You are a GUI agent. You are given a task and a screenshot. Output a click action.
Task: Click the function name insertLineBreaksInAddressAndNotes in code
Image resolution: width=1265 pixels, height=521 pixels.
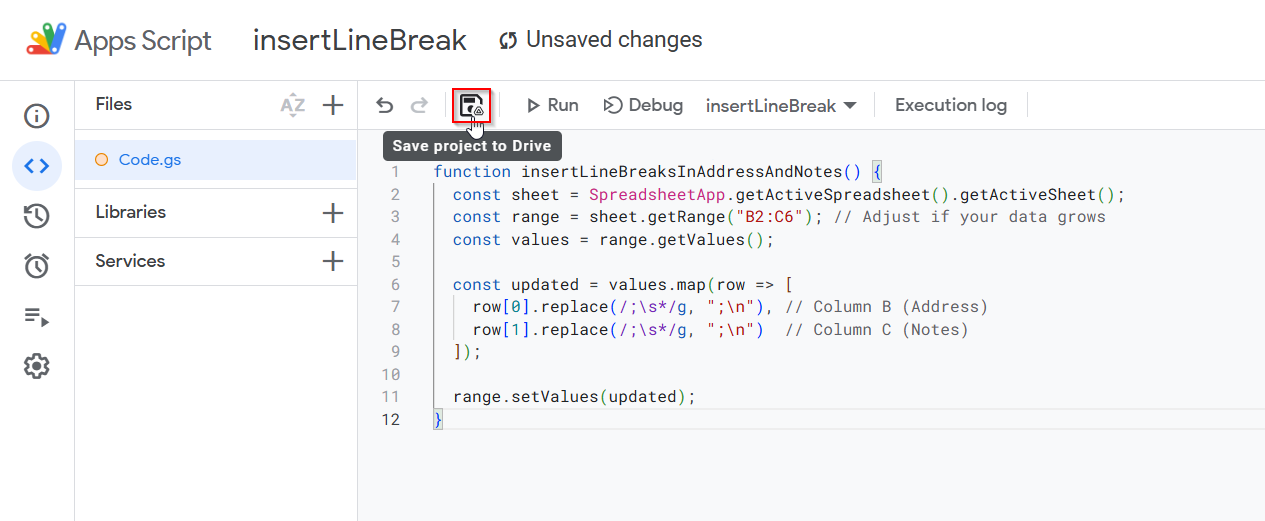681,172
